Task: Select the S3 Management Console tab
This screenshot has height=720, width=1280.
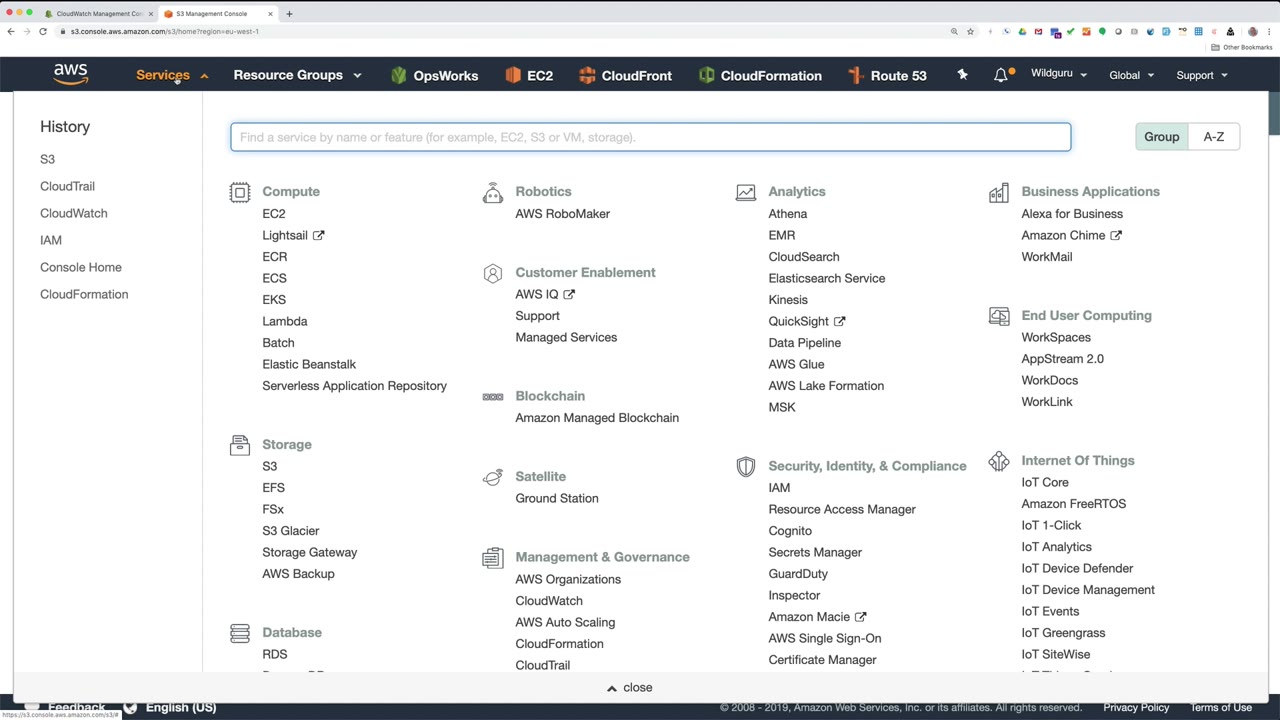Action: click(219, 14)
